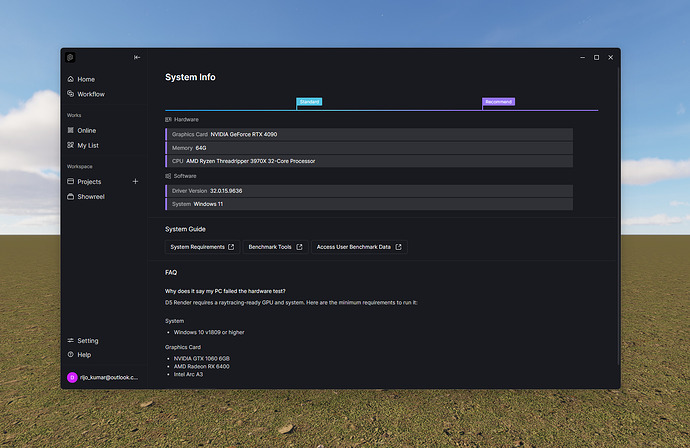Click the external-link icon on System Requirements
The image size is (690, 448).
pos(231,247)
